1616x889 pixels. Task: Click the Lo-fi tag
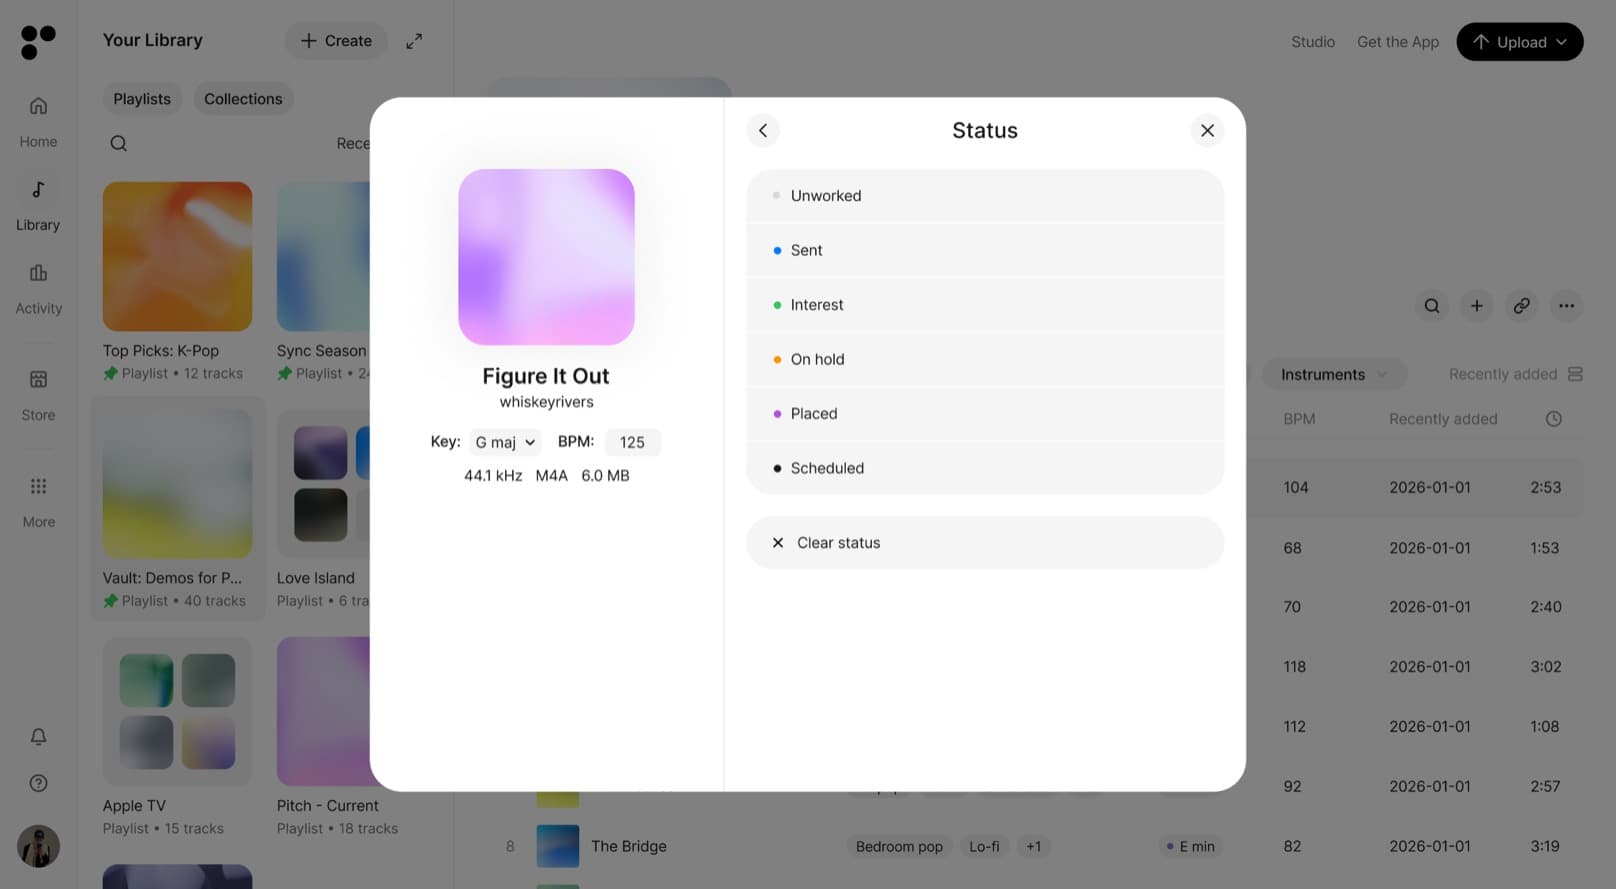click(984, 846)
